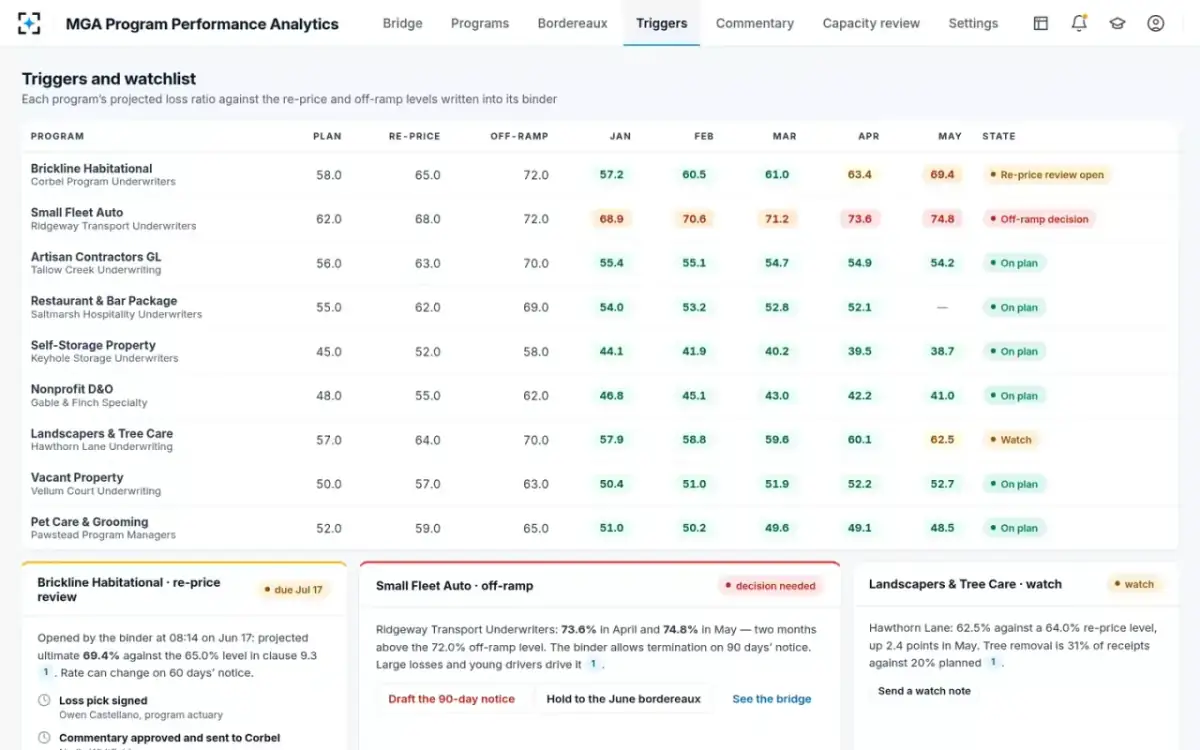Follow the See the bridge link

click(772, 699)
